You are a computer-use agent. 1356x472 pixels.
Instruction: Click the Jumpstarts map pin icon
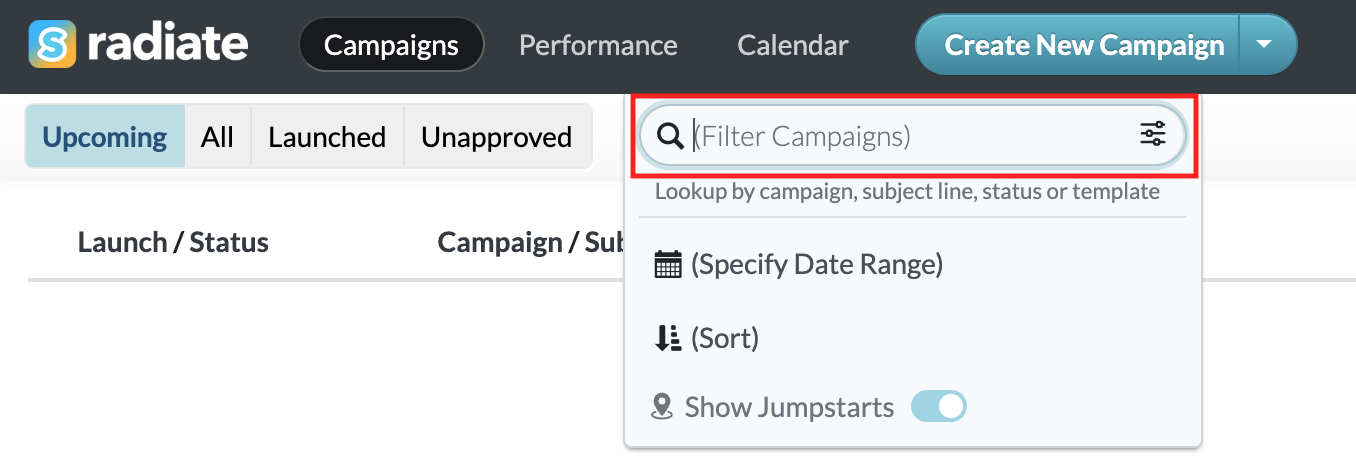(x=661, y=407)
